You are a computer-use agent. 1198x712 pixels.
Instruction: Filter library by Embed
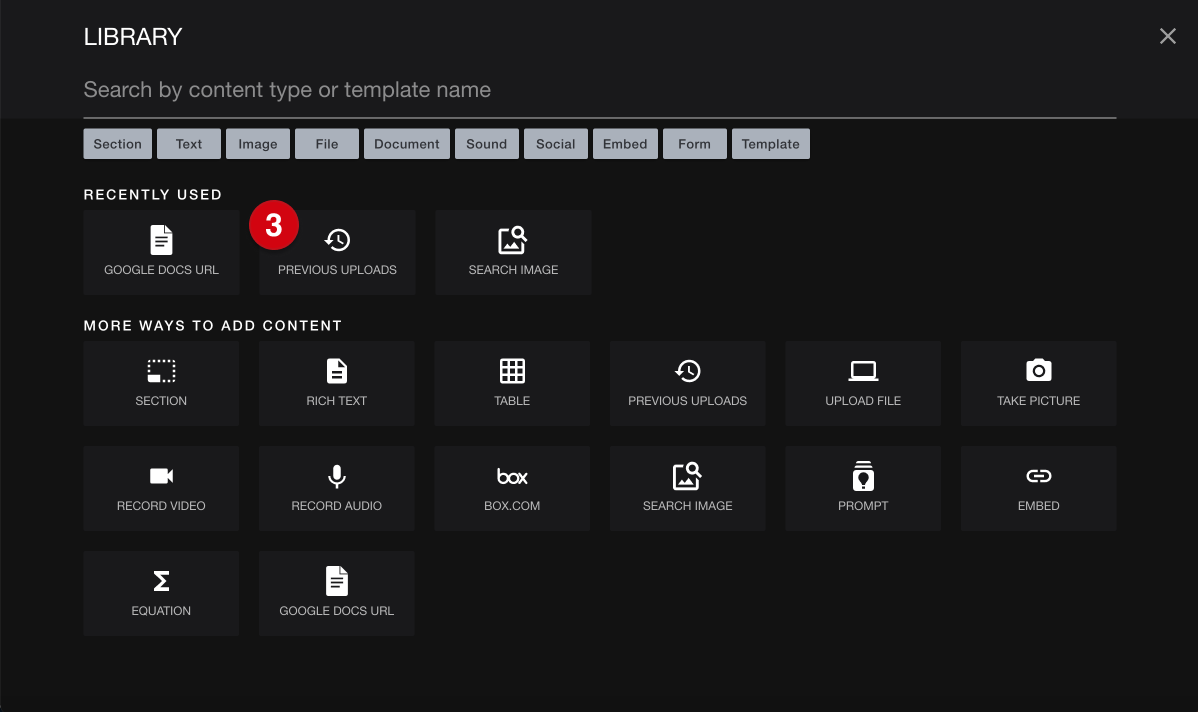(625, 144)
